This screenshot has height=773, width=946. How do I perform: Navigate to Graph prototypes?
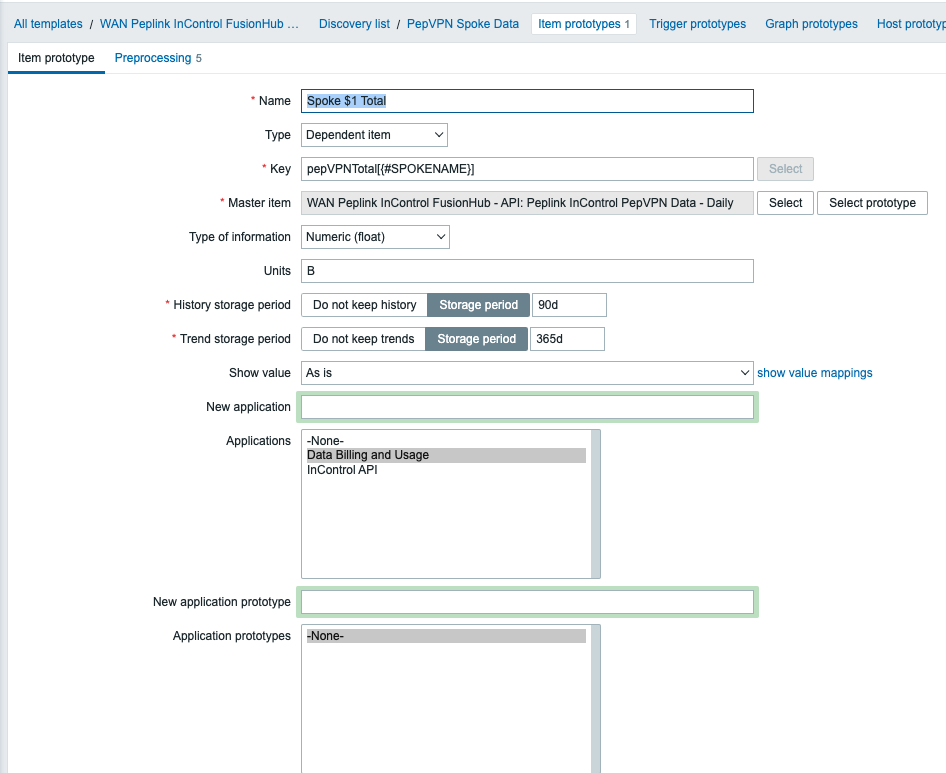pyautogui.click(x=811, y=24)
